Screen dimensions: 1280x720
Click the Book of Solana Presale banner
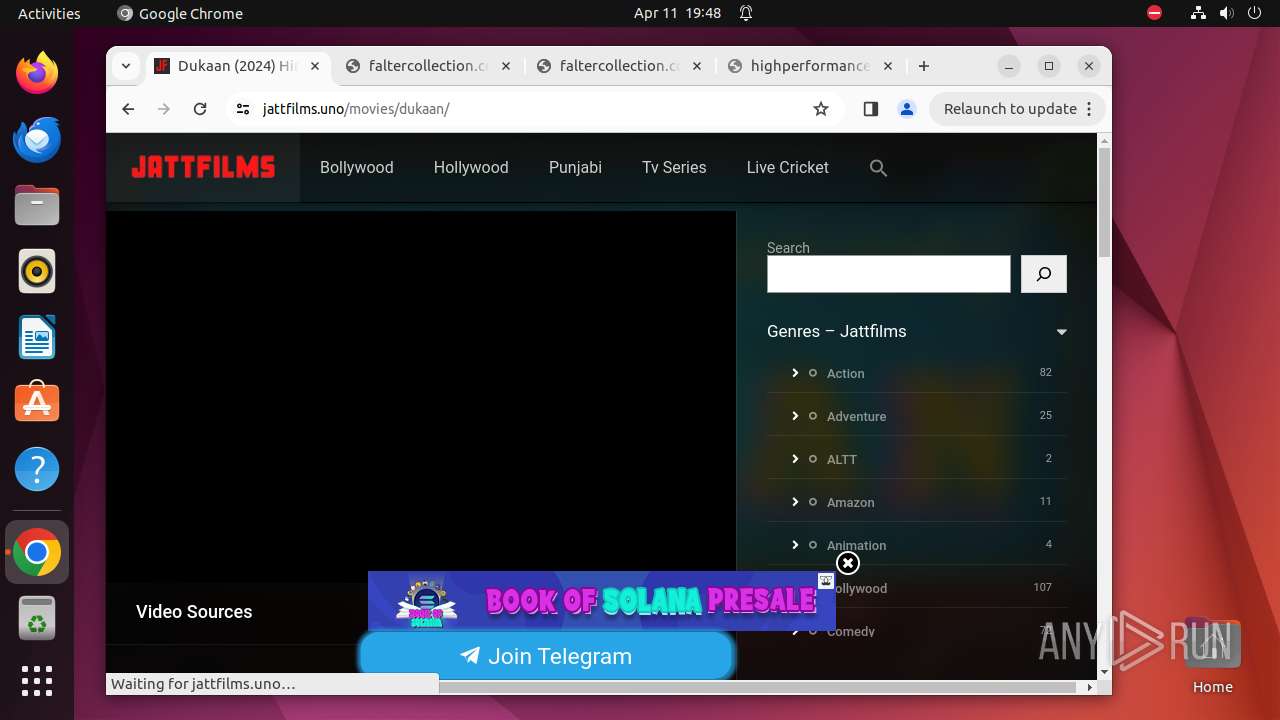pos(601,600)
